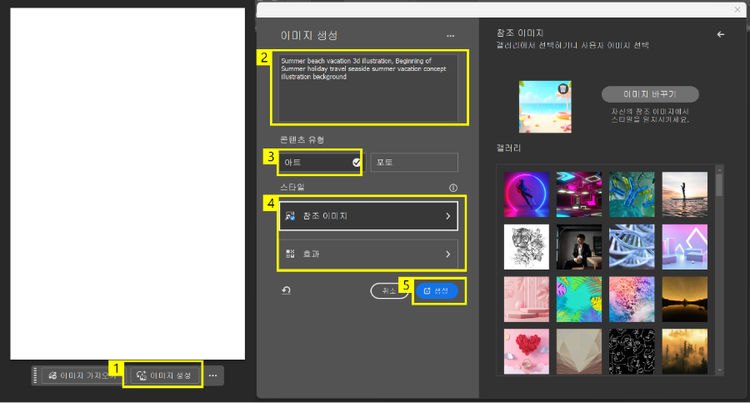
Task: Select the beige paper polygon gallery image
Action: point(579,351)
